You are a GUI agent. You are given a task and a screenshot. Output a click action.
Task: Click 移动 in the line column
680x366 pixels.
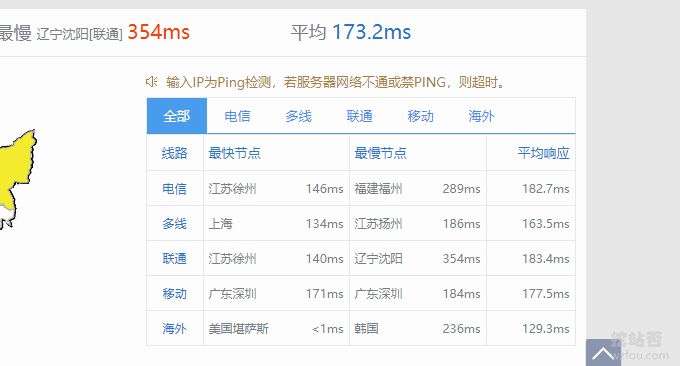(174, 294)
